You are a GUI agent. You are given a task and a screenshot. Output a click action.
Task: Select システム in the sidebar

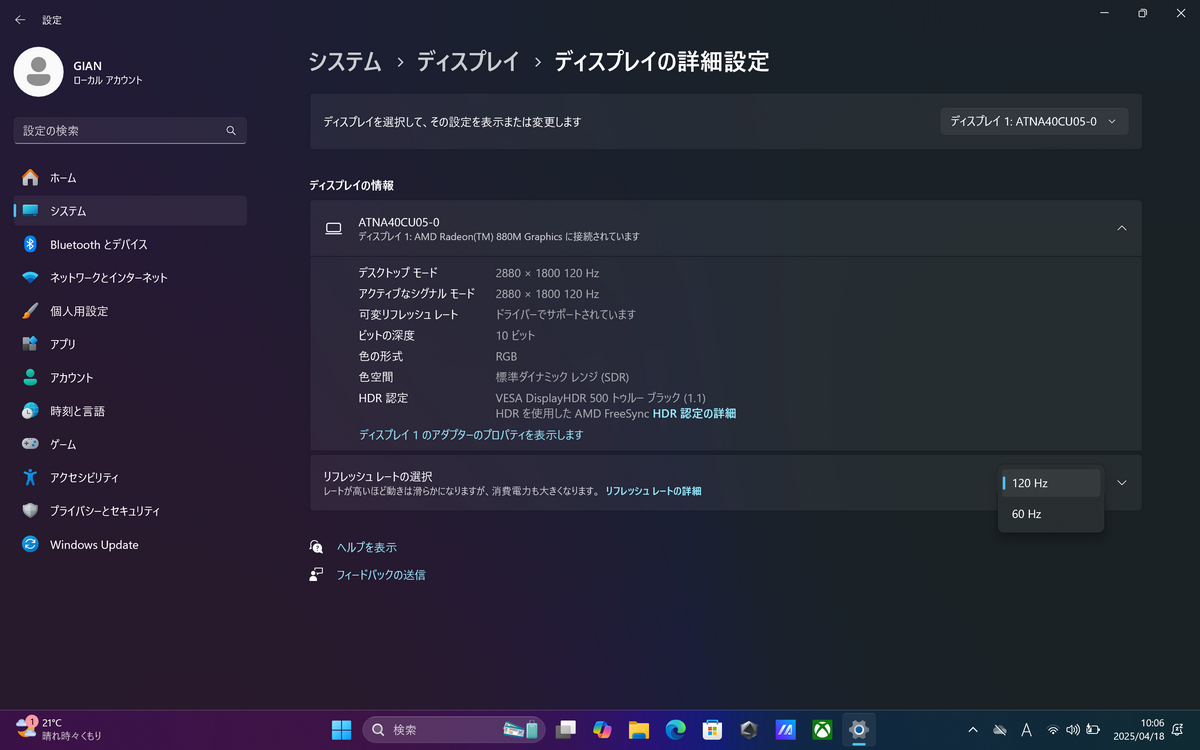click(130, 211)
